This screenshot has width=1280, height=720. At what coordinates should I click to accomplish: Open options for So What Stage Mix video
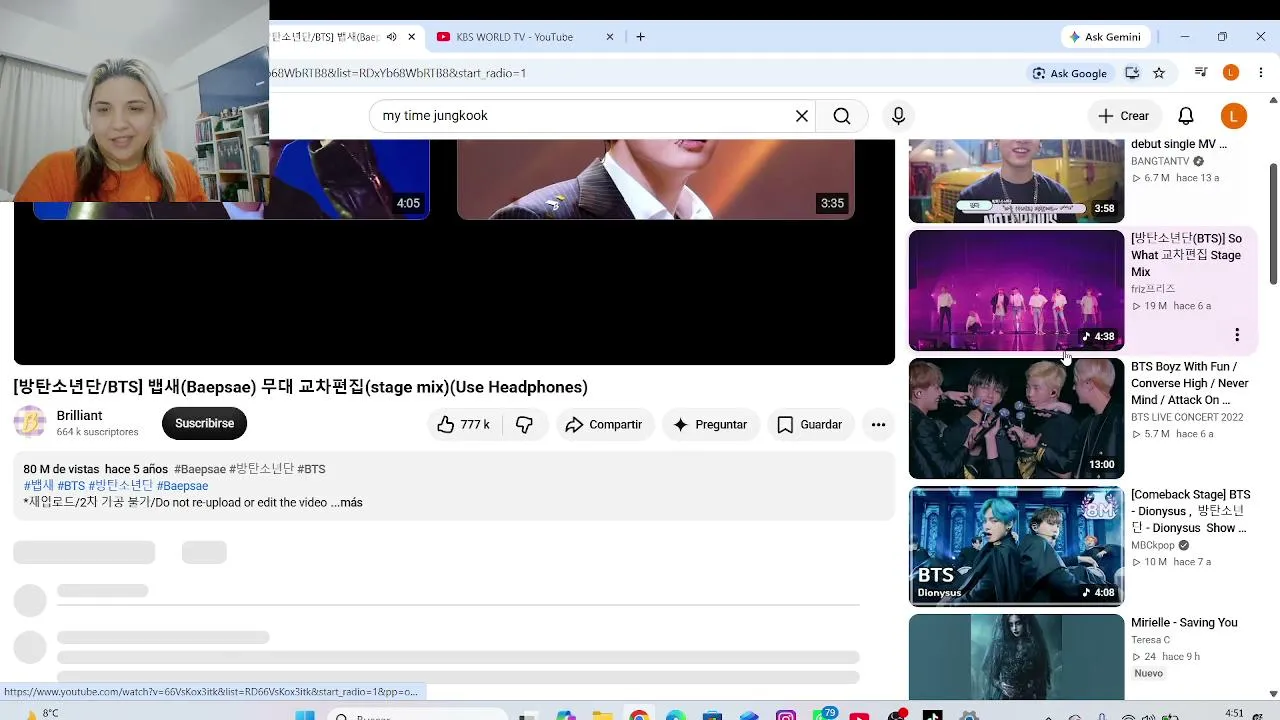(x=1237, y=335)
